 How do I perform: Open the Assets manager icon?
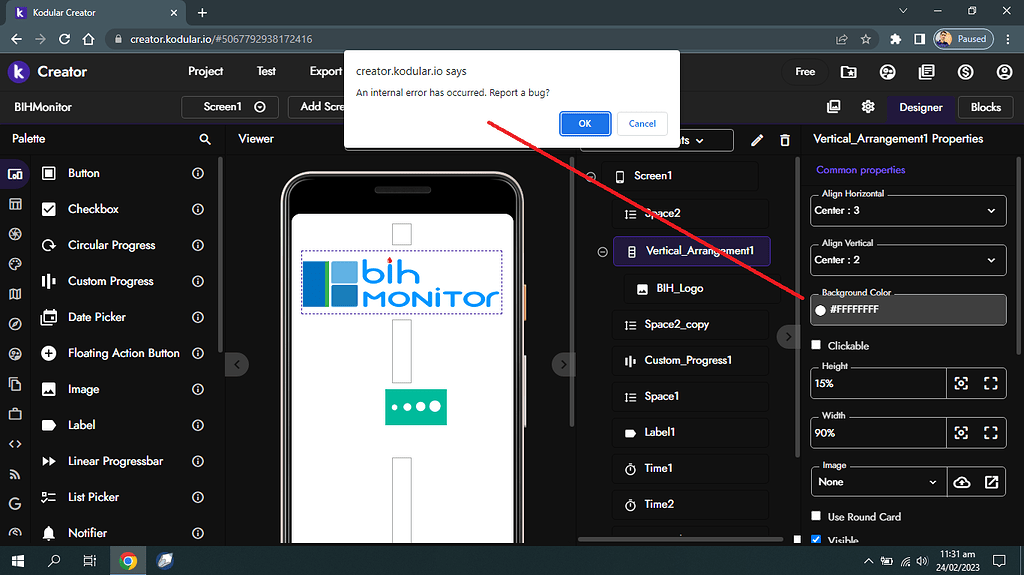pyautogui.click(x=834, y=107)
